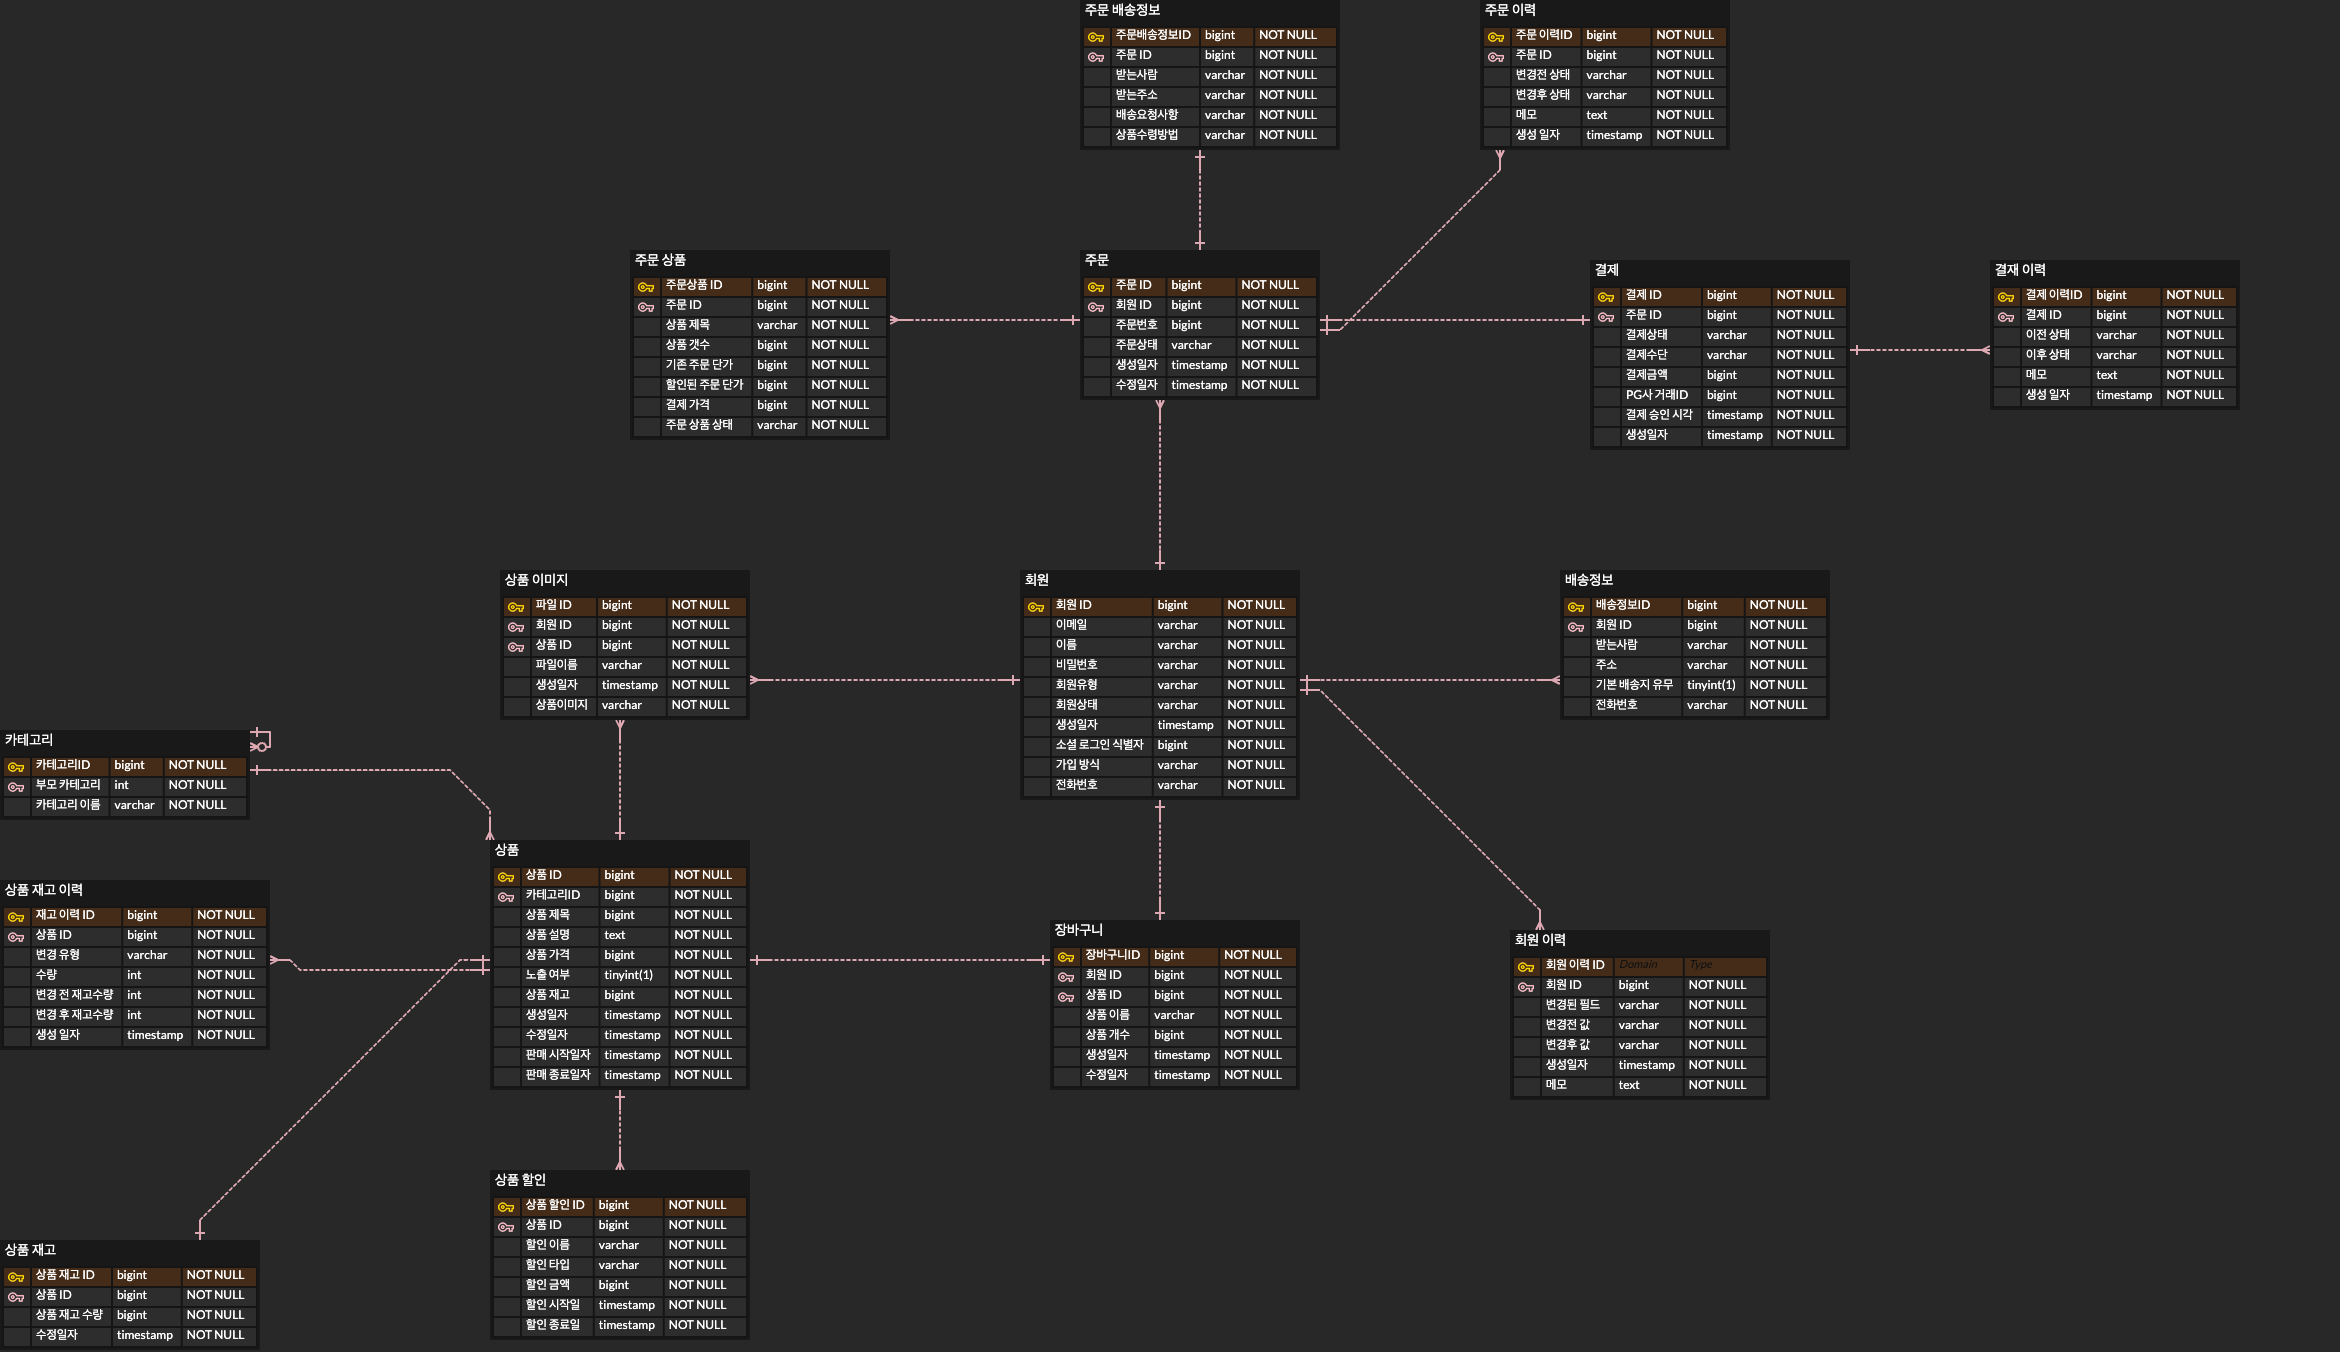Click the self-relation loop marker above 카테고리 table
This screenshot has height=1352, width=2340.
click(261, 741)
